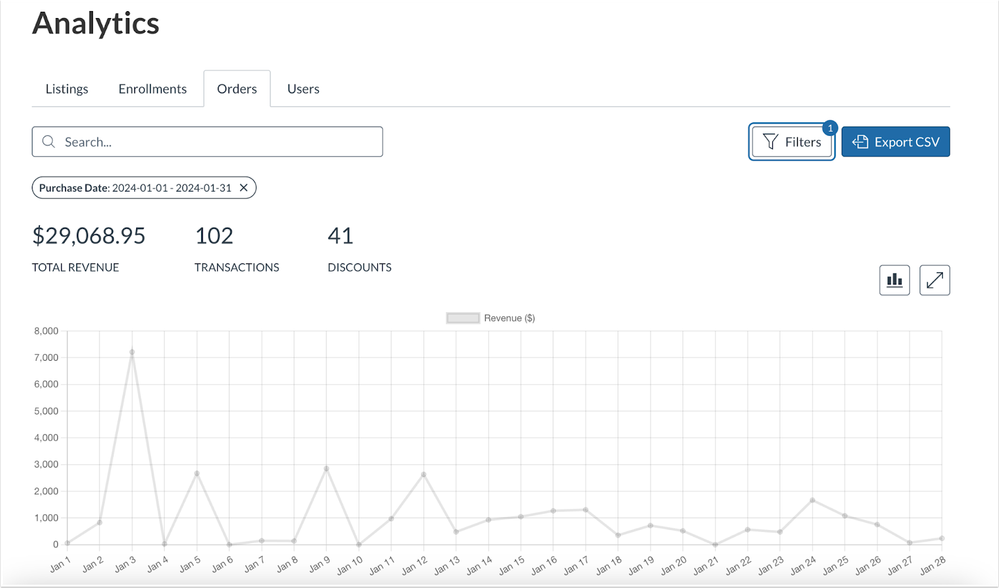The image size is (999, 588).
Task: Open the Listings tab
Action: coord(67,89)
